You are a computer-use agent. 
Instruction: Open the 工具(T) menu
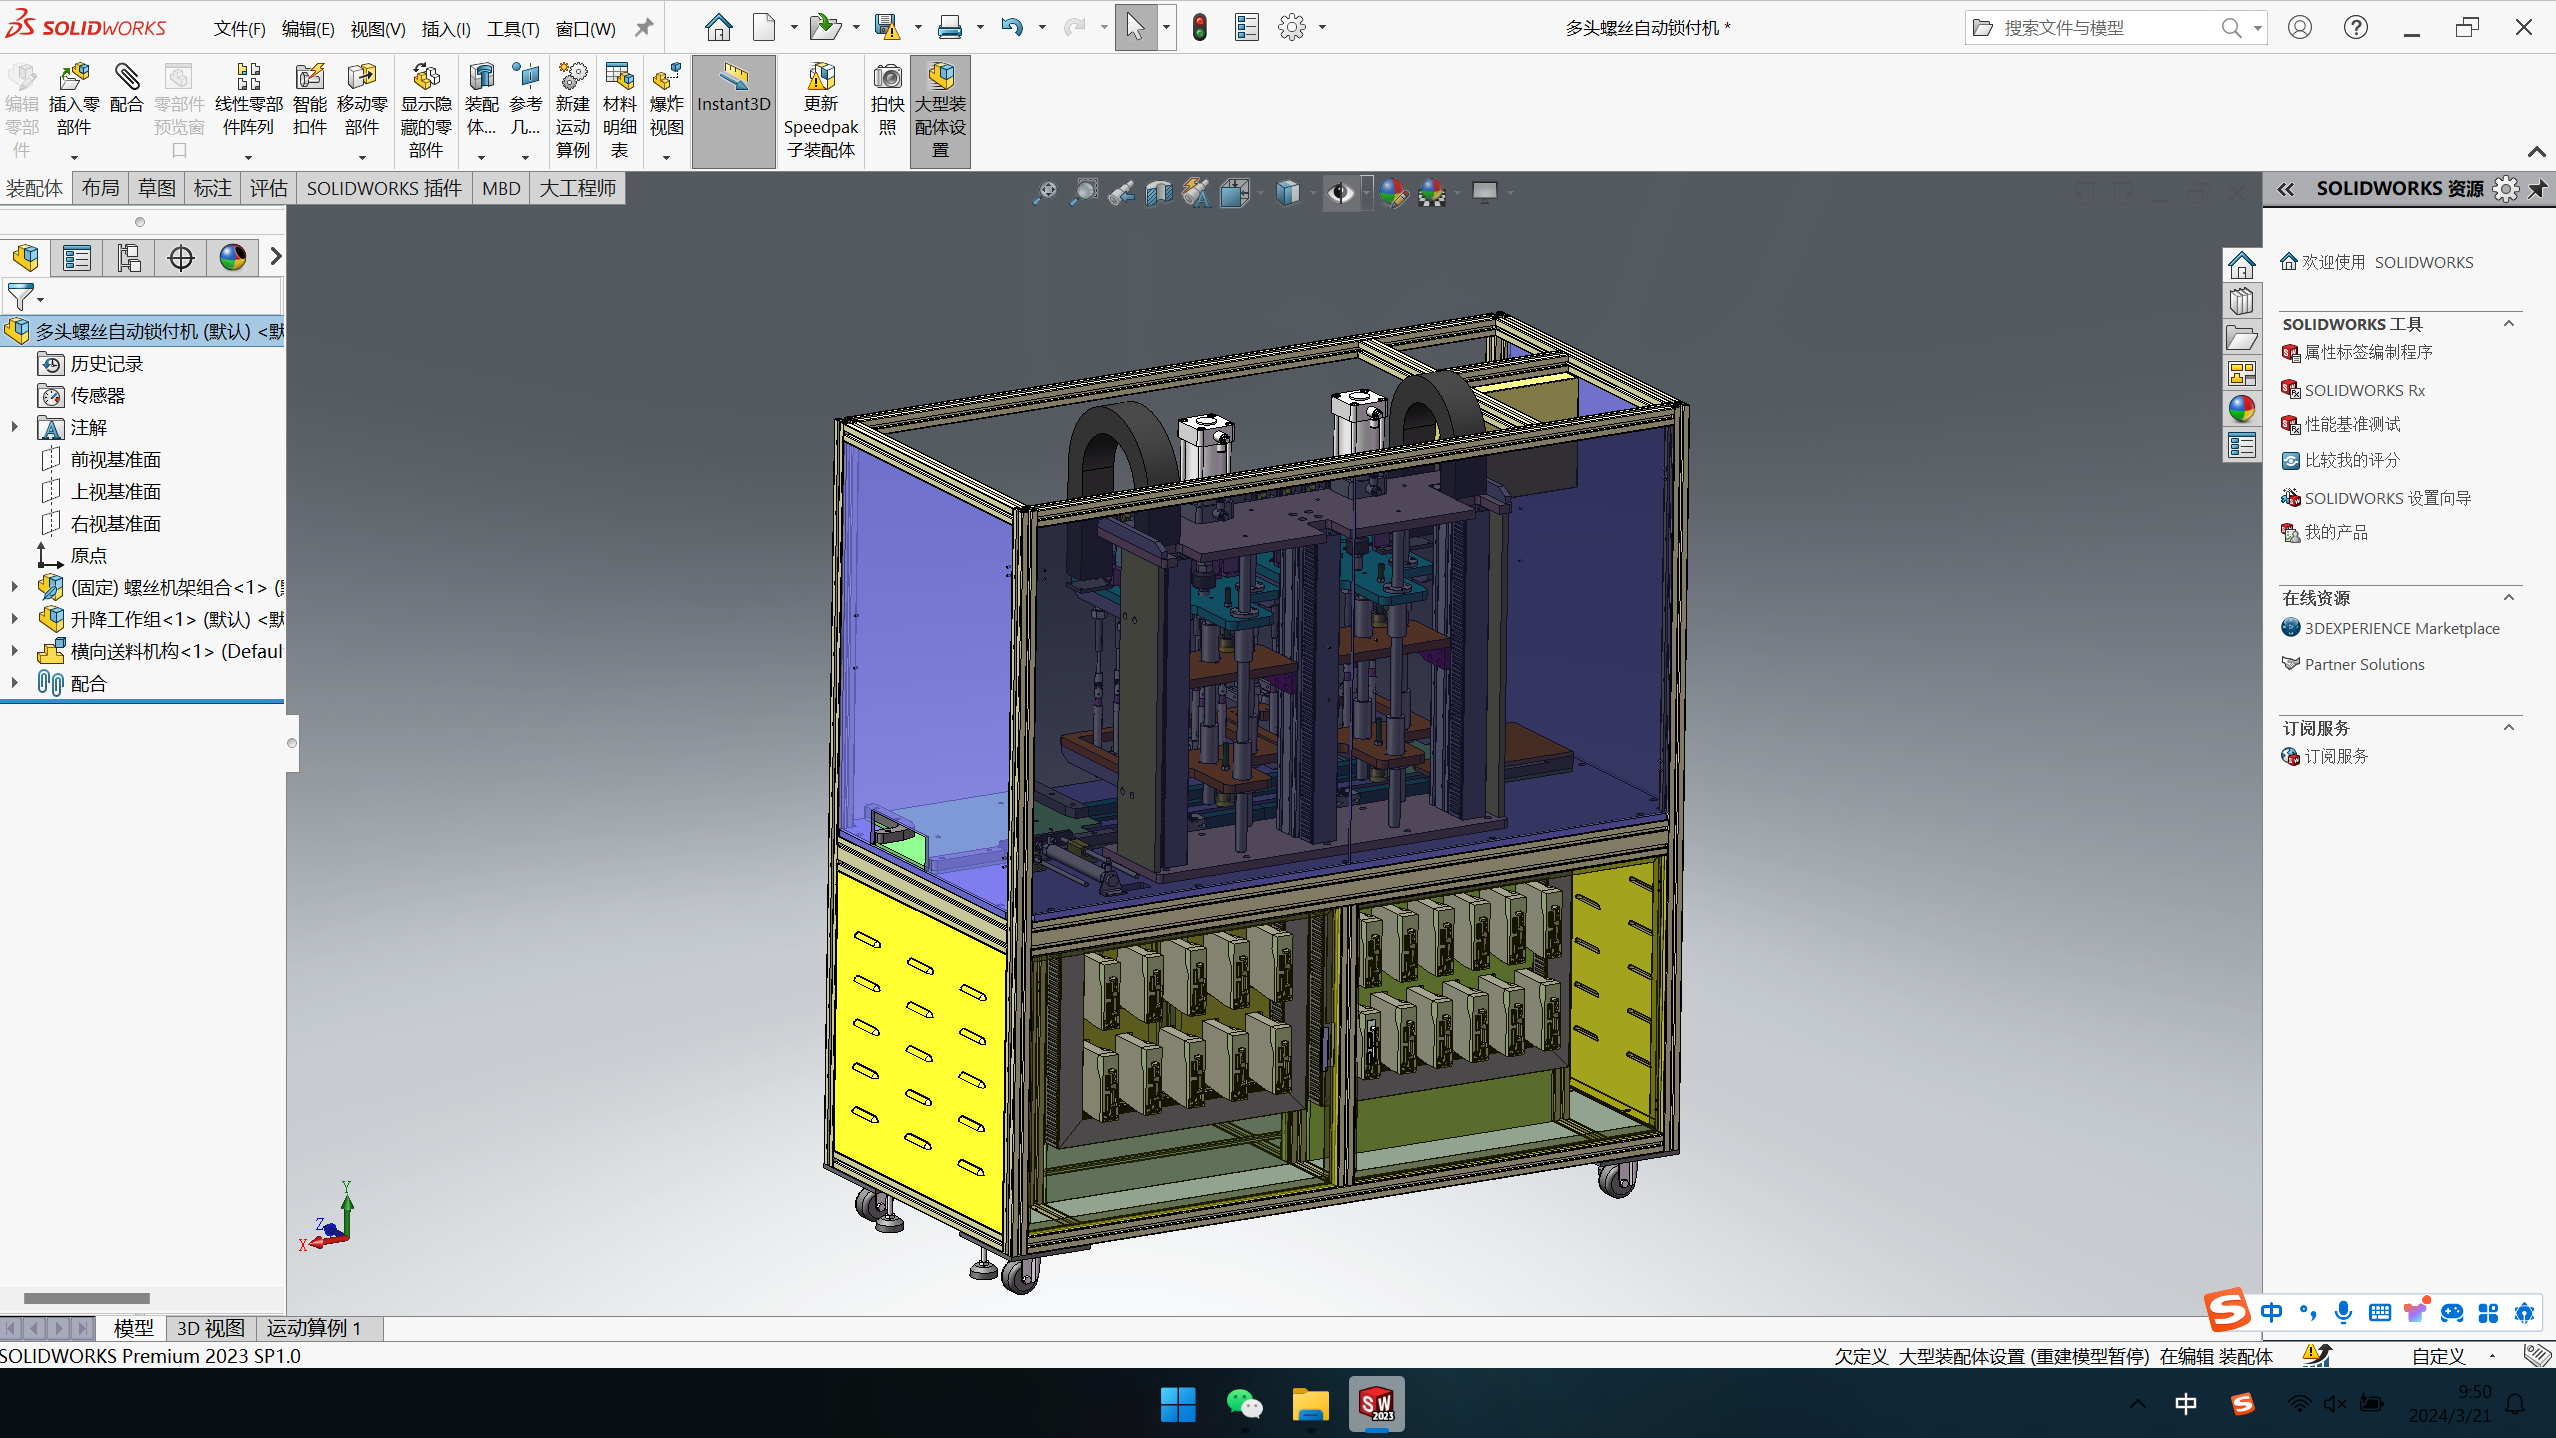pyautogui.click(x=512, y=28)
